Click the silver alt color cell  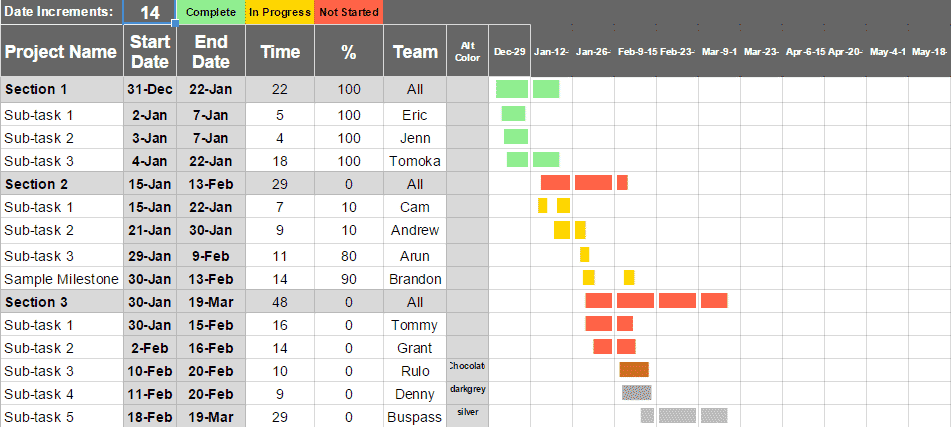point(467,417)
